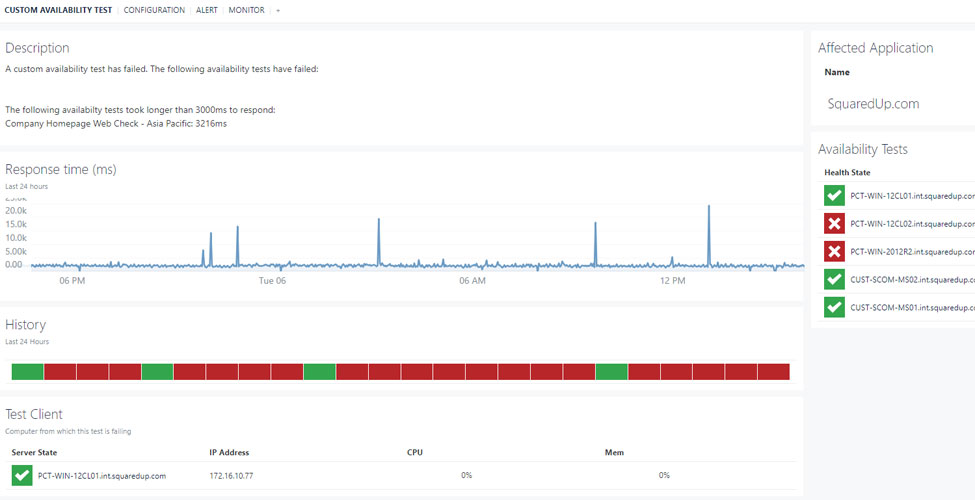
Task: Select green check icon for CUST-SCOM-MS02
Action: (834, 280)
